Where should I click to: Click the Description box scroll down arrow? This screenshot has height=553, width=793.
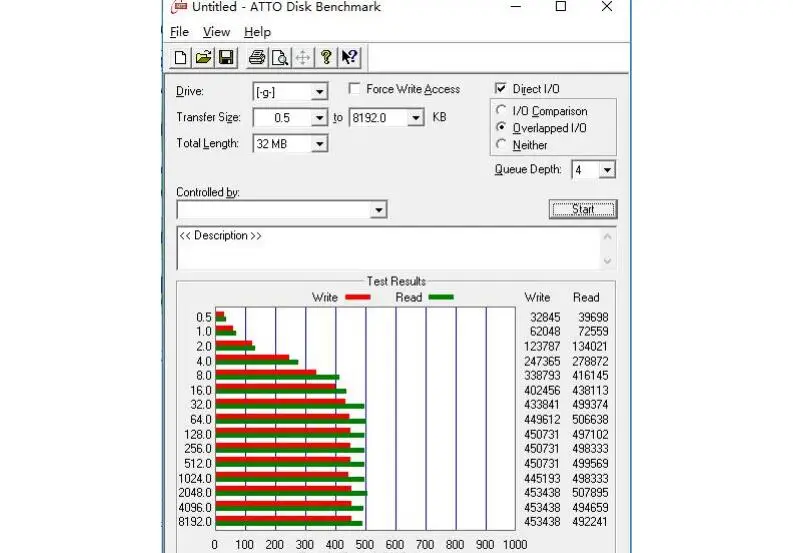point(607,261)
